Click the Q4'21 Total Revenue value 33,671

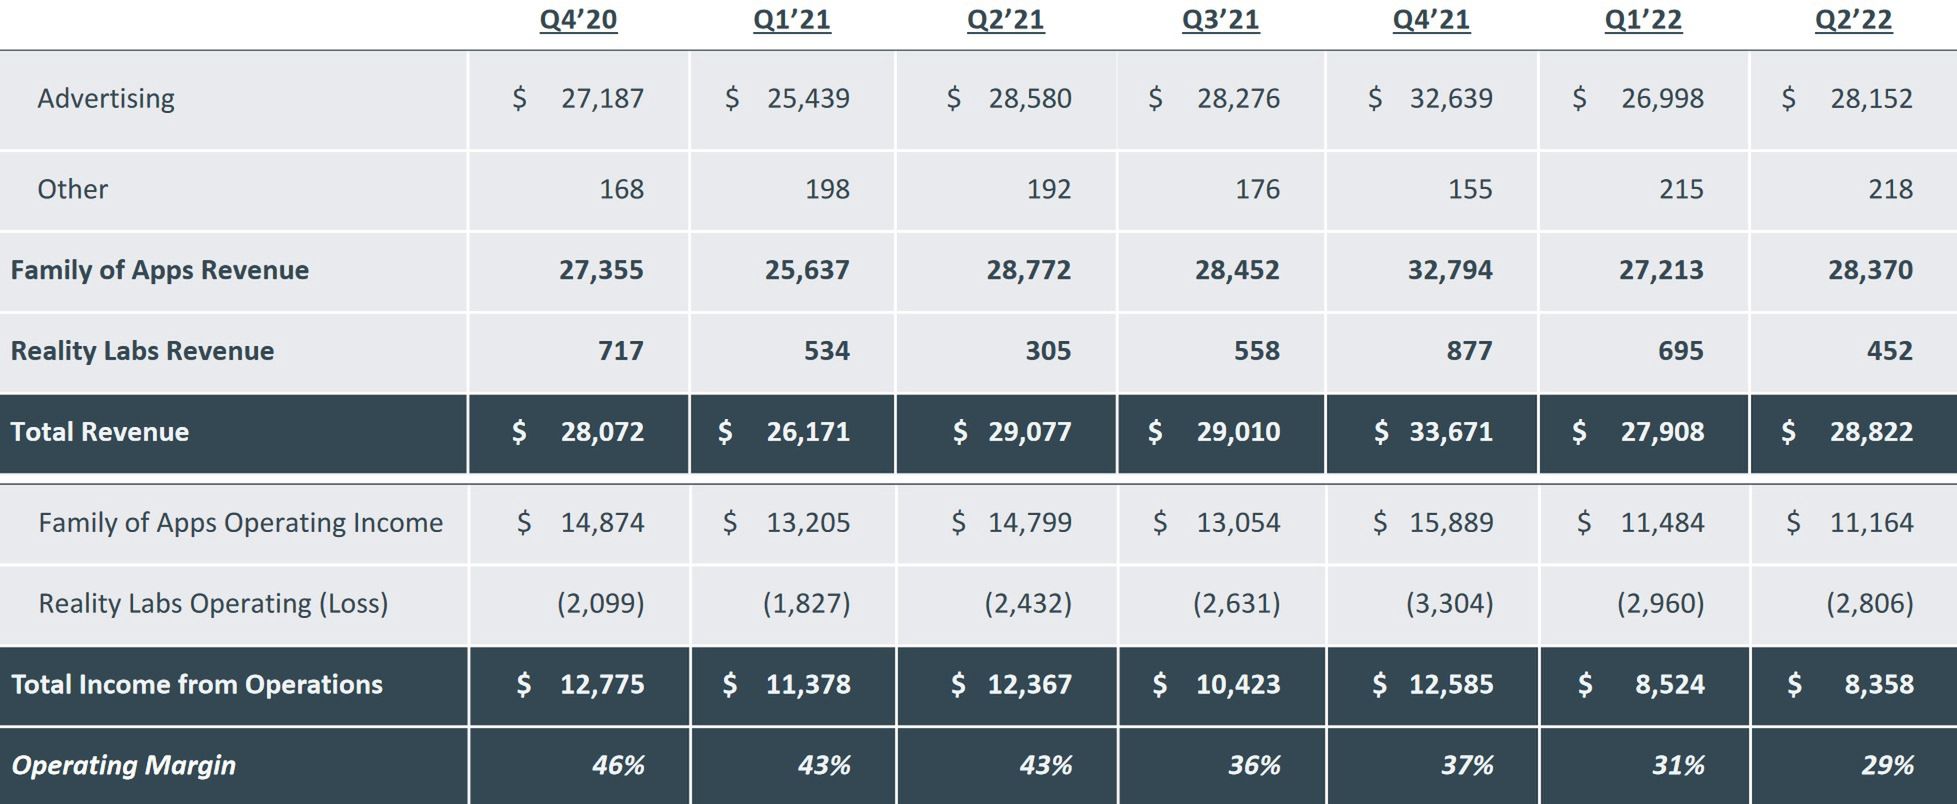(x=1450, y=432)
